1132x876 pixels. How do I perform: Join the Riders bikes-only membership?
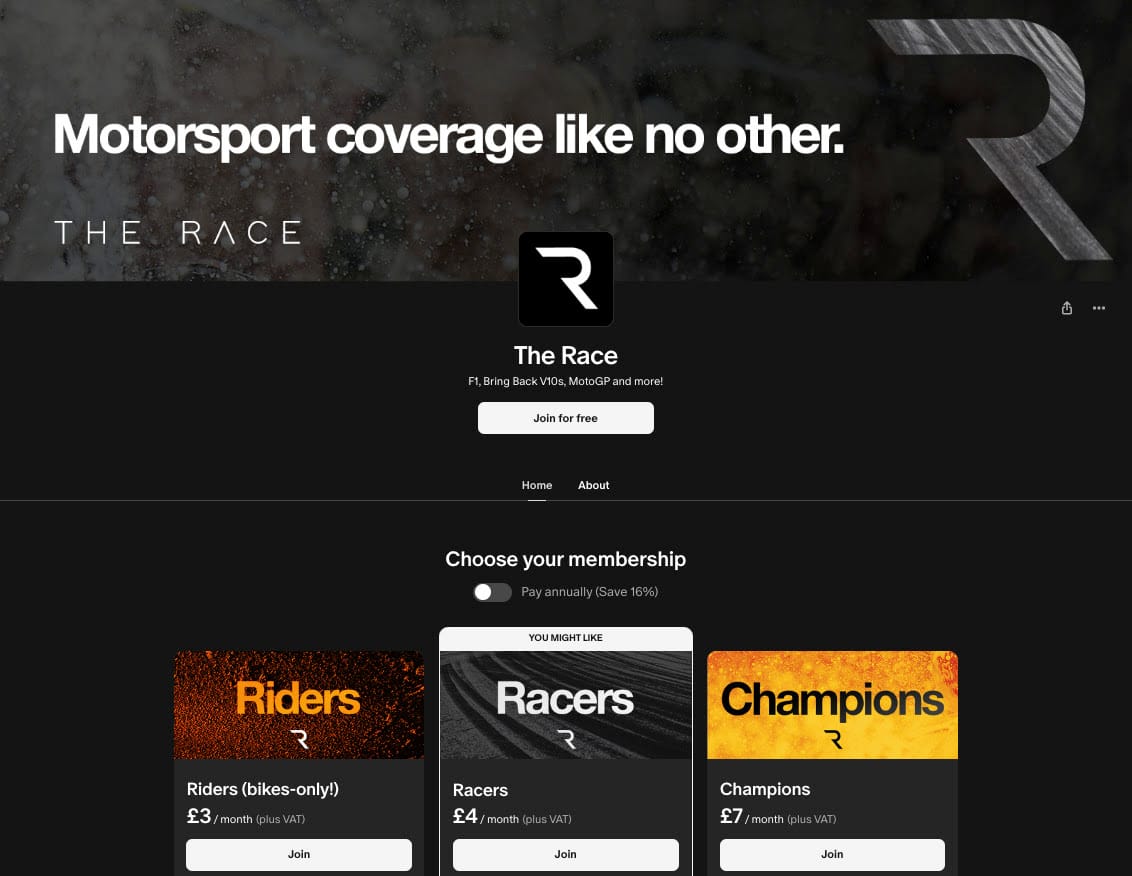click(x=299, y=854)
